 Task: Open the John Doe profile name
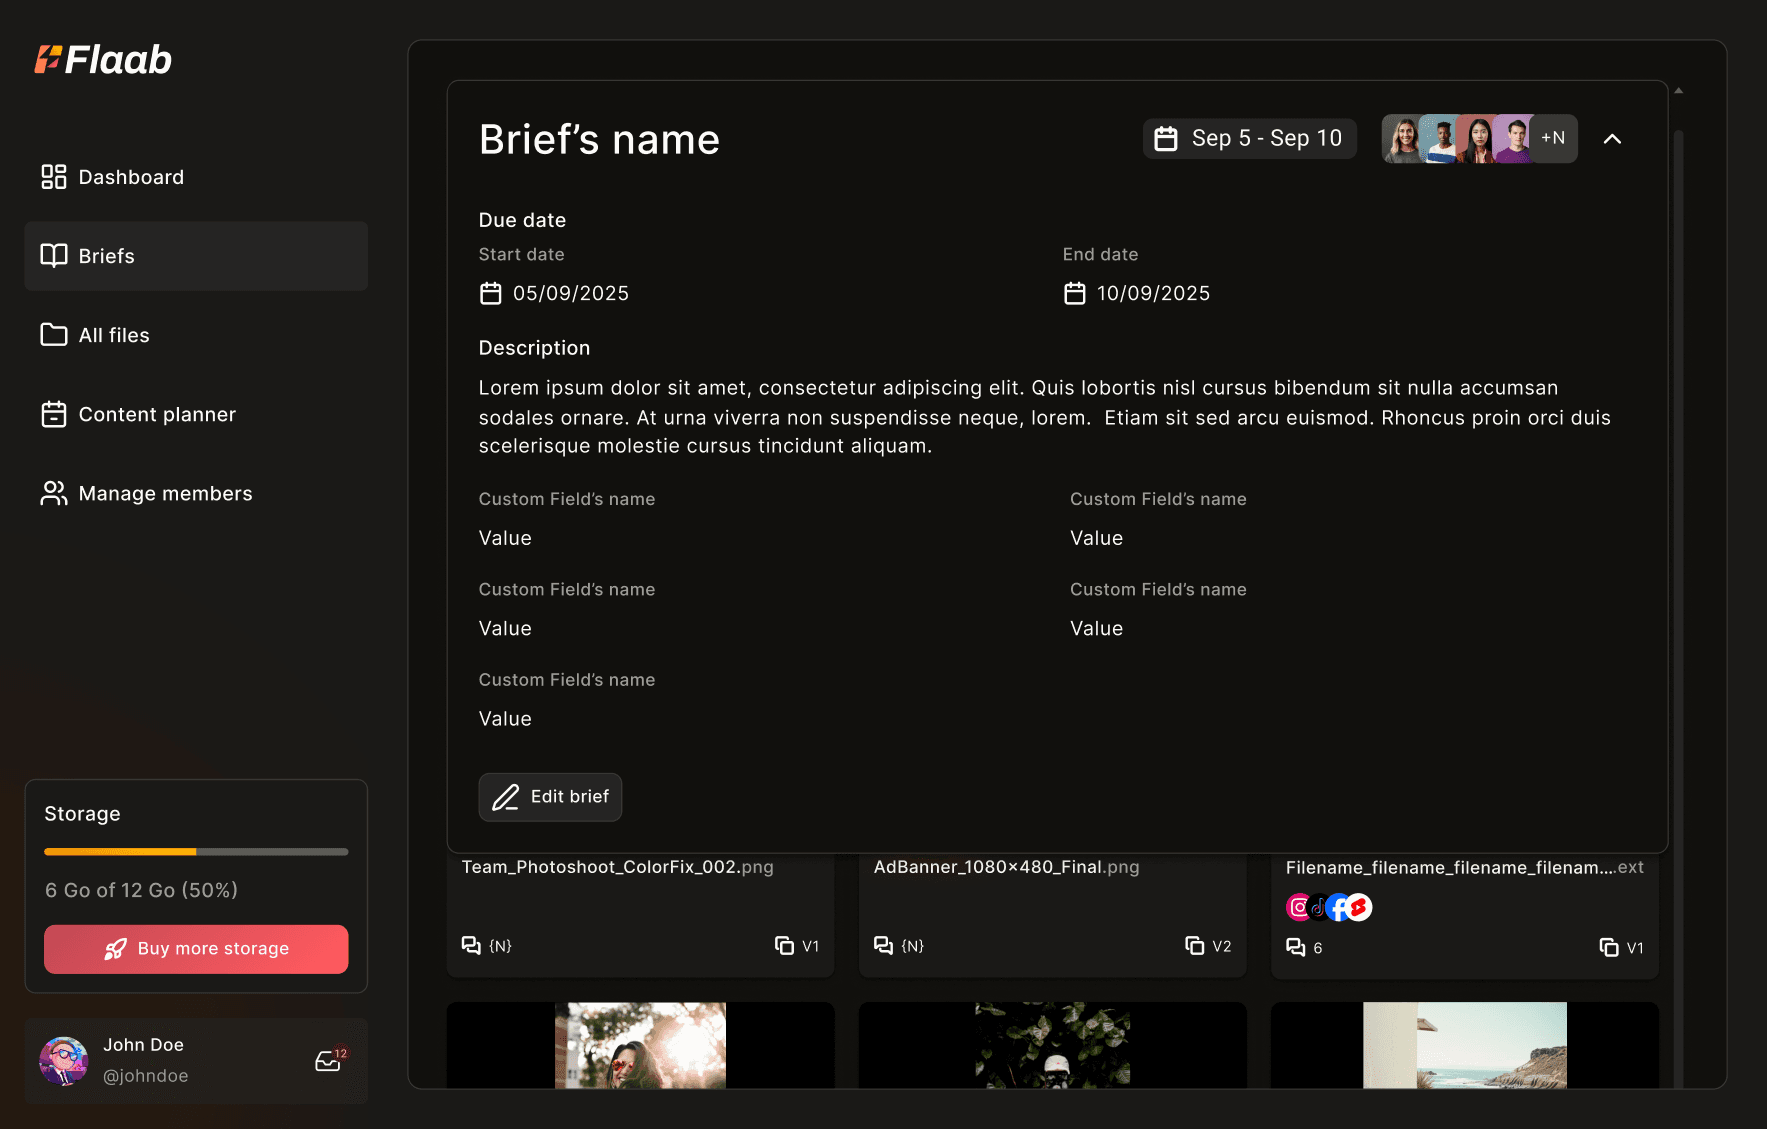point(143,1045)
